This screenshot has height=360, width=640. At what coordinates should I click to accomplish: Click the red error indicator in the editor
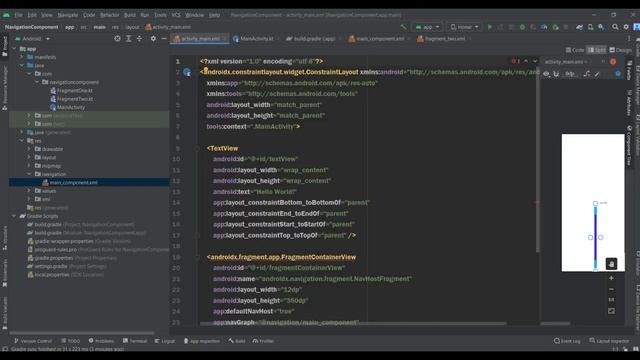pyautogui.click(x=516, y=61)
